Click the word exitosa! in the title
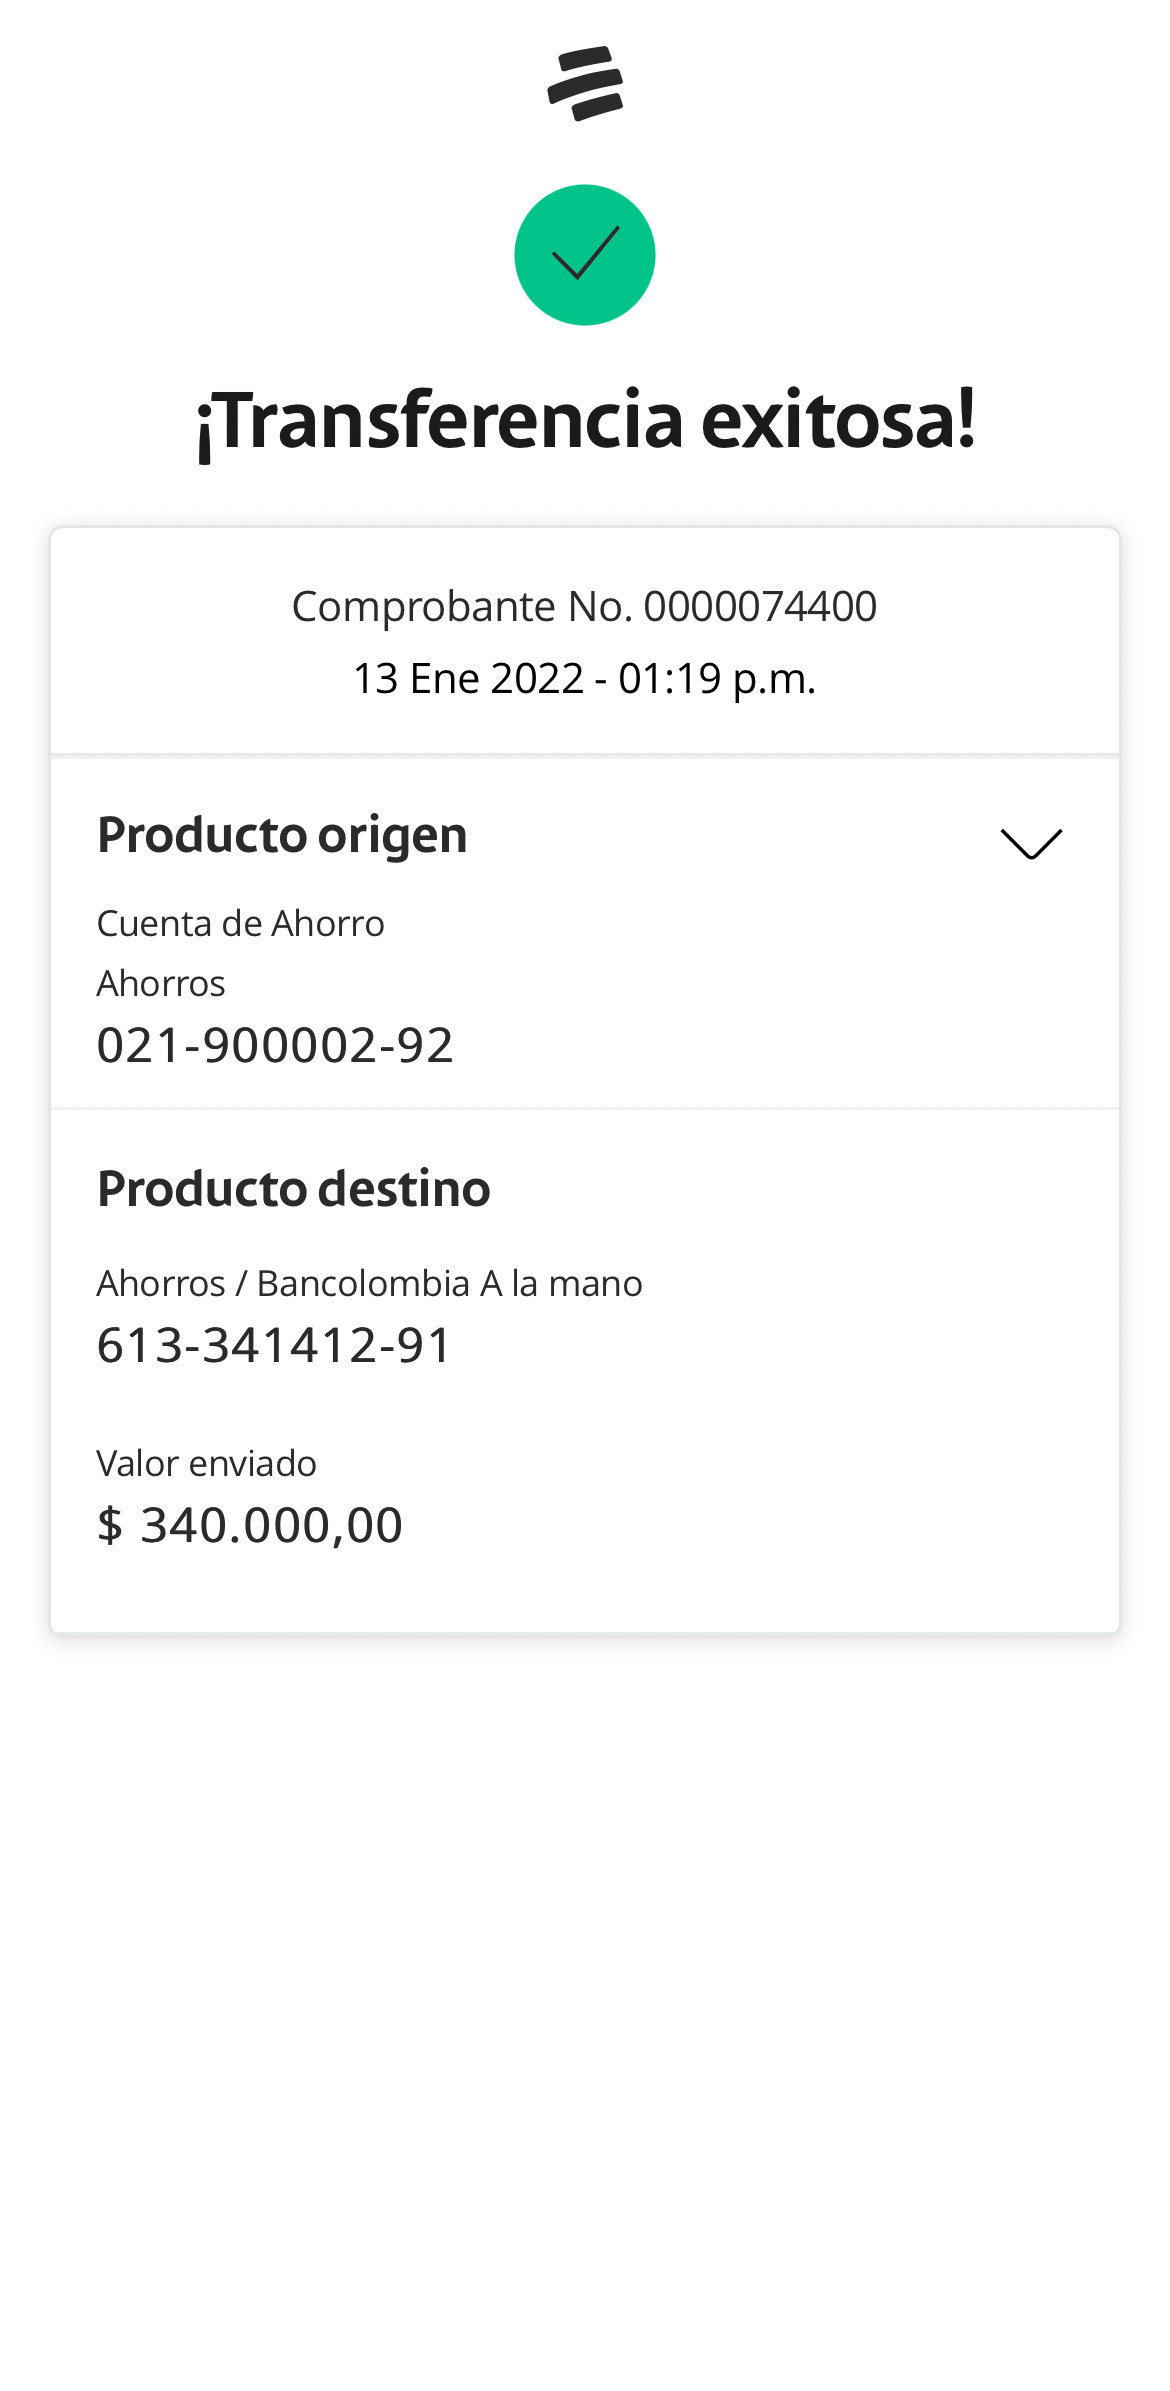The height and width of the screenshot is (2391, 1170). tap(838, 421)
